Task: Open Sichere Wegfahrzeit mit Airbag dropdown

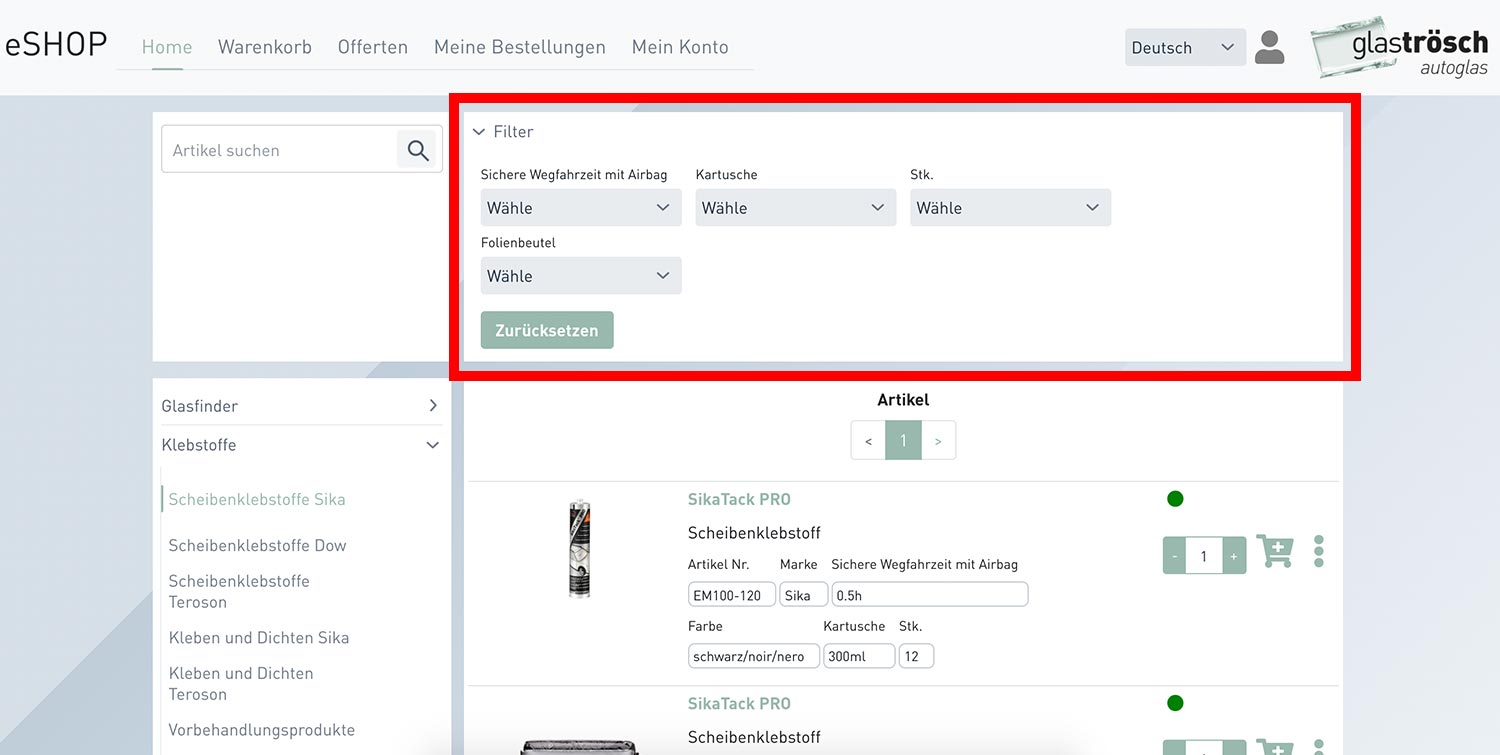Action: pos(581,208)
